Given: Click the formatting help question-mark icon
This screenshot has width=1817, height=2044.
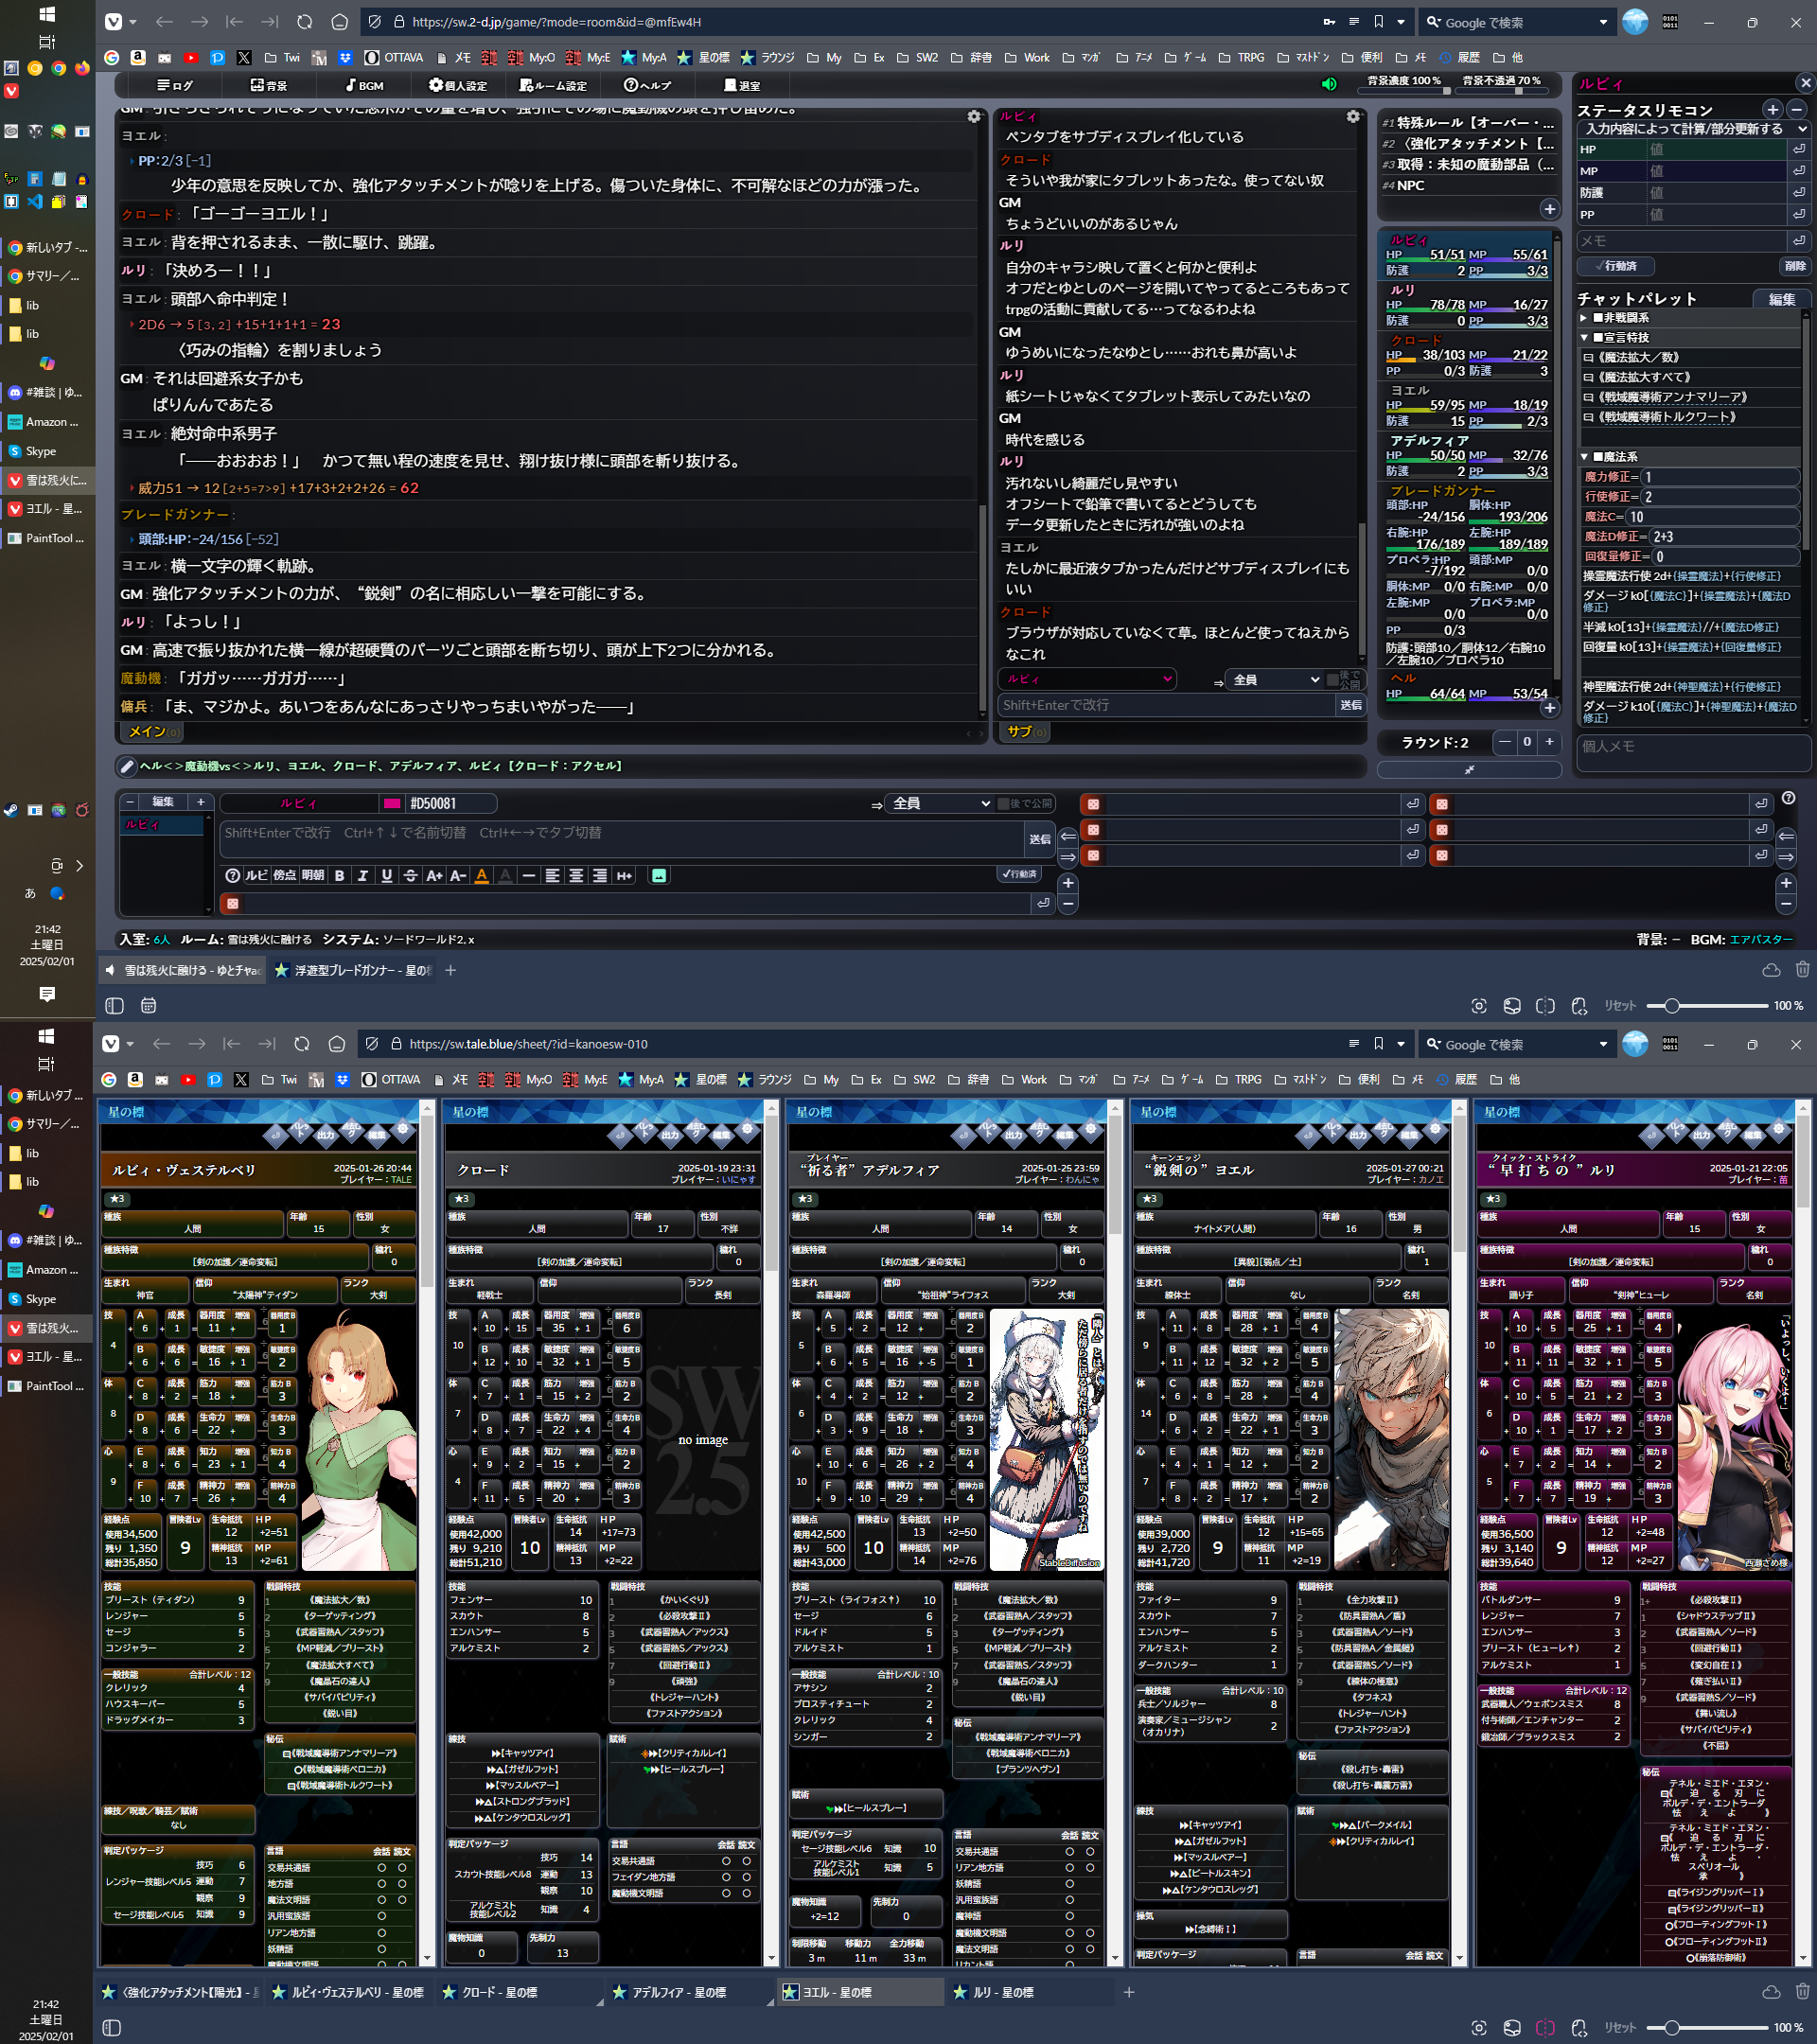Looking at the screenshot, I should (233, 876).
